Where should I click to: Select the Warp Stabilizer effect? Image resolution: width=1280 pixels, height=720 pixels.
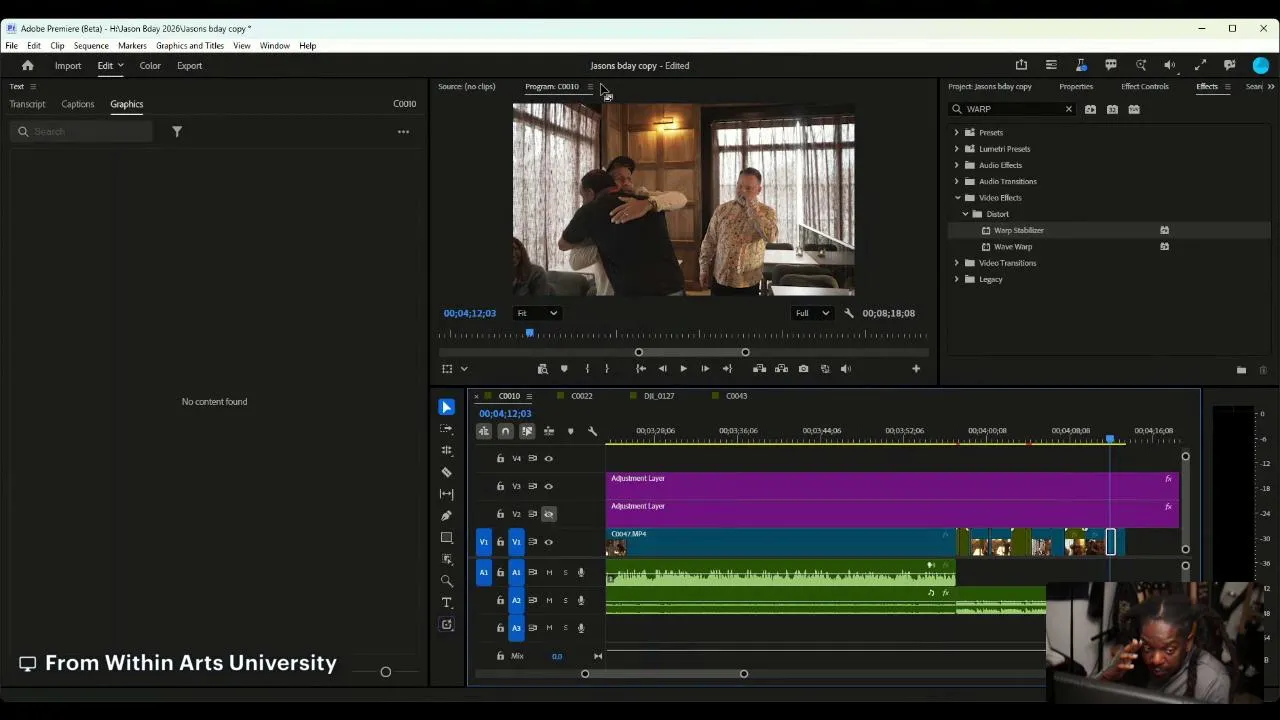pos(1019,230)
